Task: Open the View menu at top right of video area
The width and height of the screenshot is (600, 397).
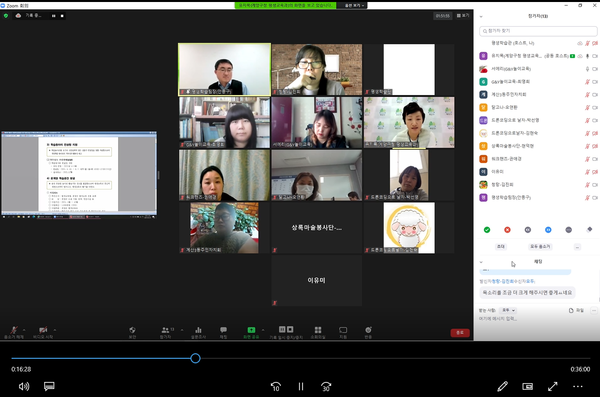Action: click(x=463, y=16)
